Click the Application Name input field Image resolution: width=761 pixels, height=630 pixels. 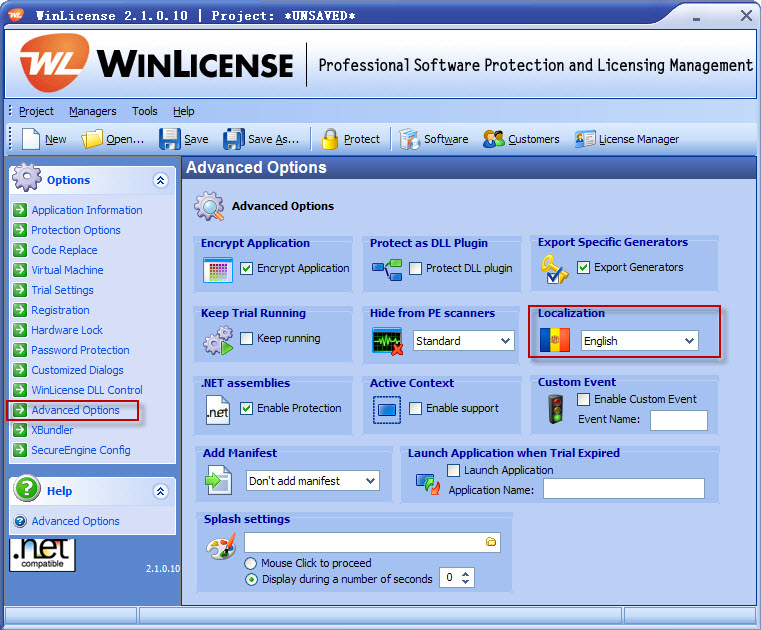623,490
